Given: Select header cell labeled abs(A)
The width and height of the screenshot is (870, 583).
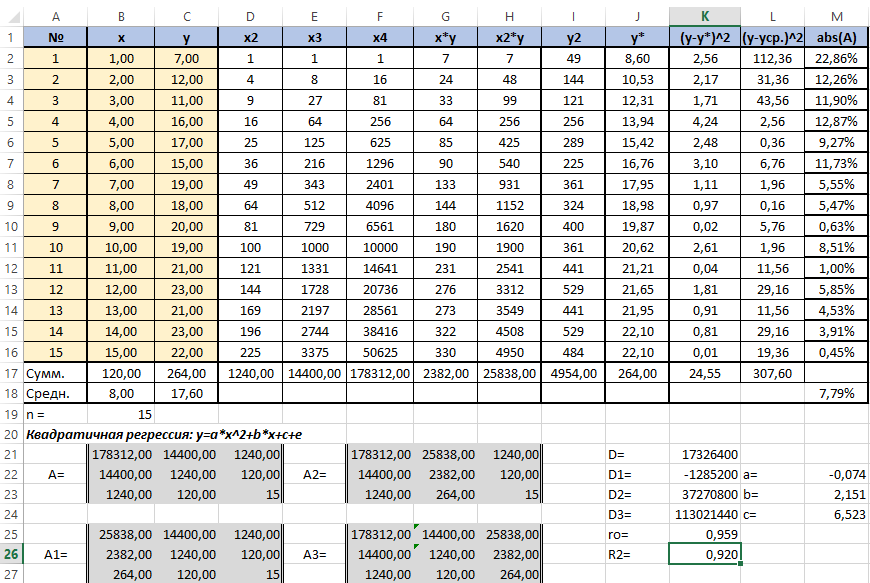Looking at the screenshot, I should pos(836,37).
